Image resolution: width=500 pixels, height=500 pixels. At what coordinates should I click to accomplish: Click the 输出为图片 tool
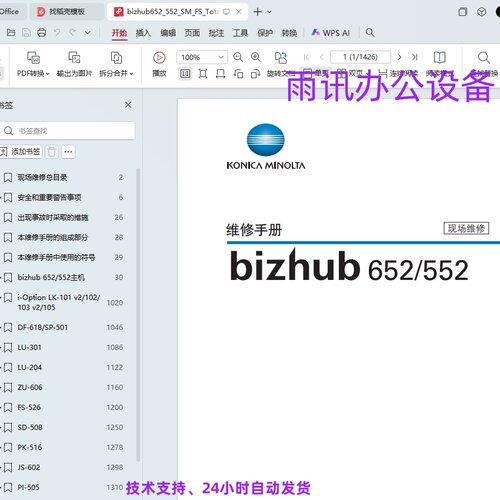74,64
